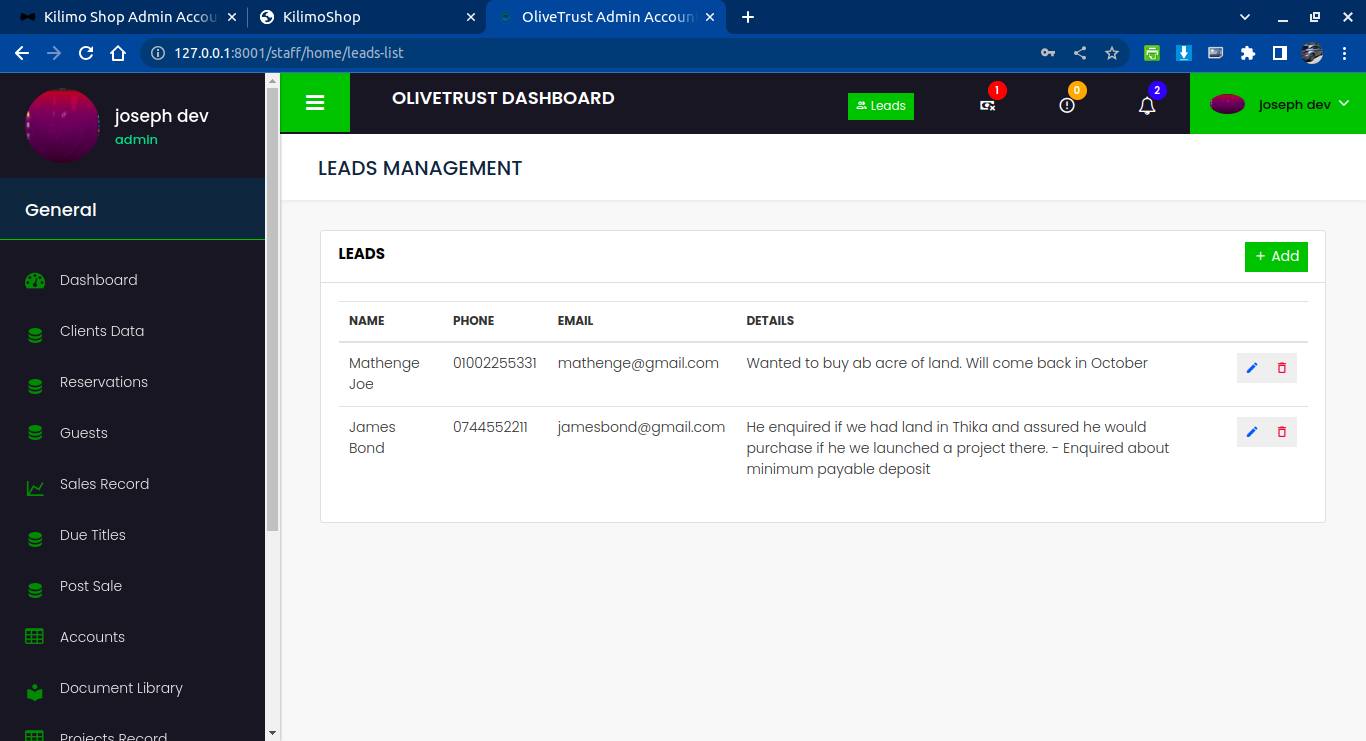This screenshot has height=741, width=1366.
Task: Delete the James Bond lead with trash icon
Action: coord(1281,432)
